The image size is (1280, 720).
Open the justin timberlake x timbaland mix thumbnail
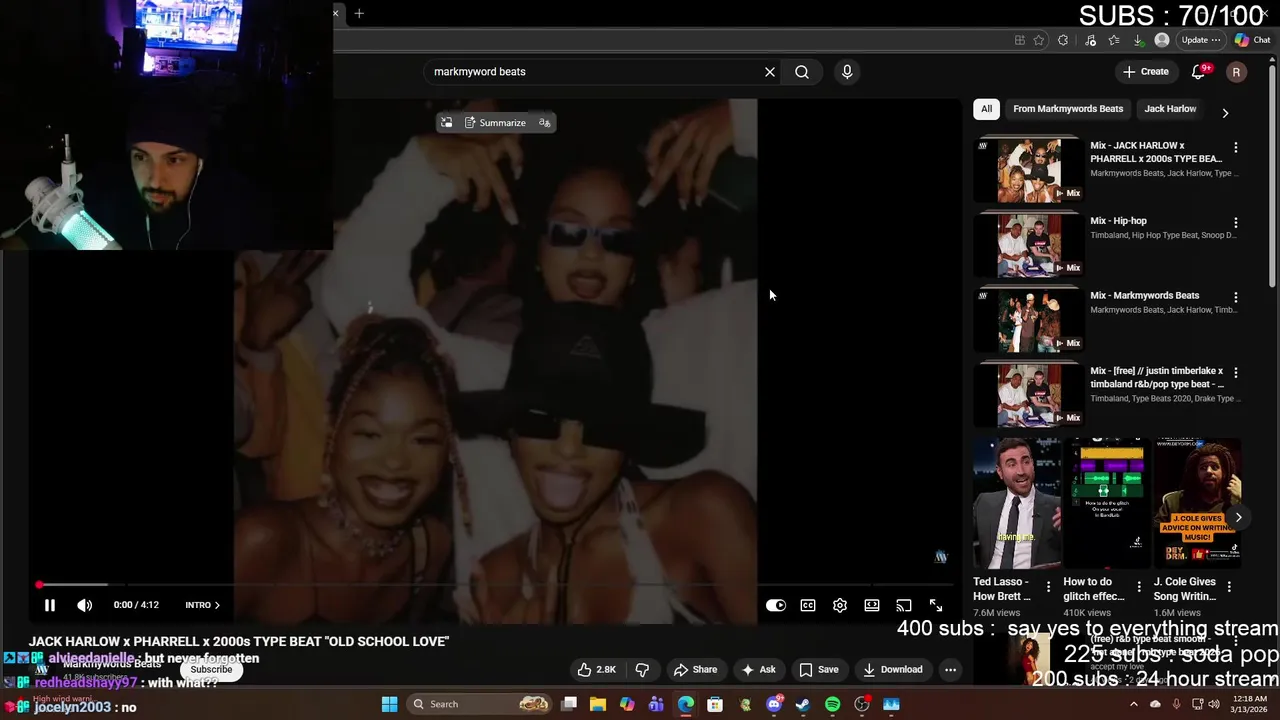pyautogui.click(x=1029, y=395)
